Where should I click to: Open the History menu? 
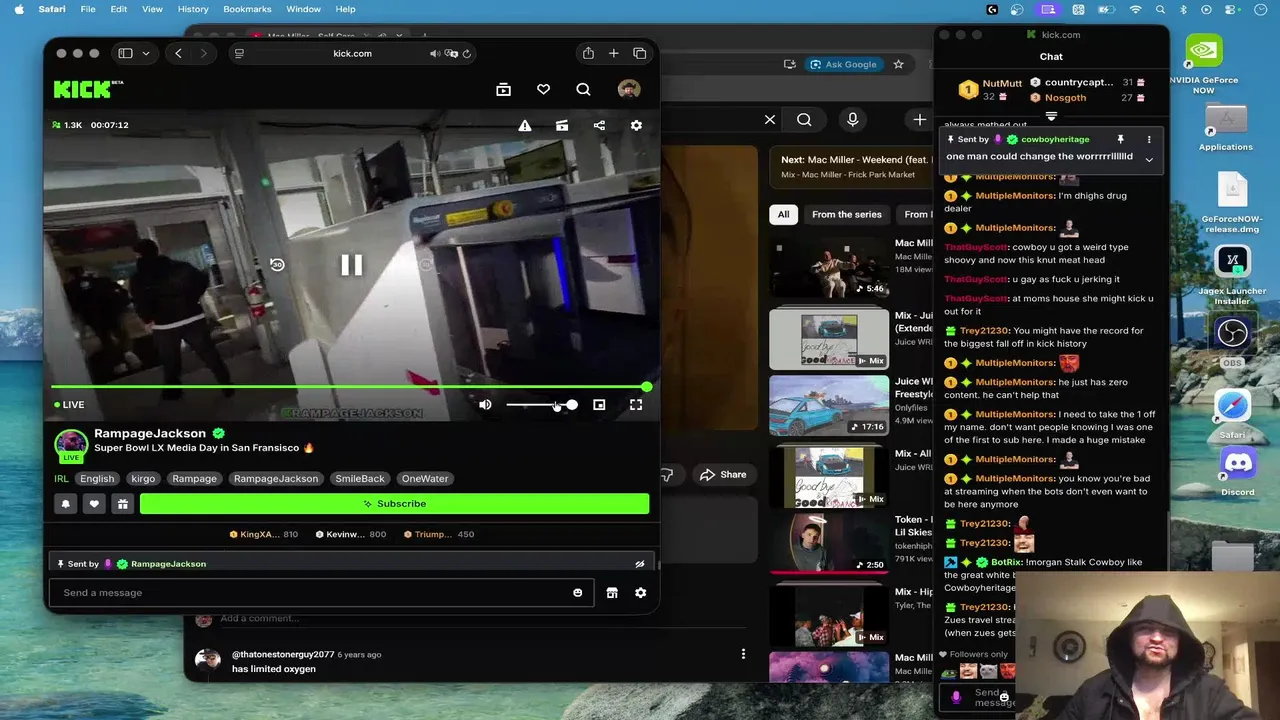[193, 9]
